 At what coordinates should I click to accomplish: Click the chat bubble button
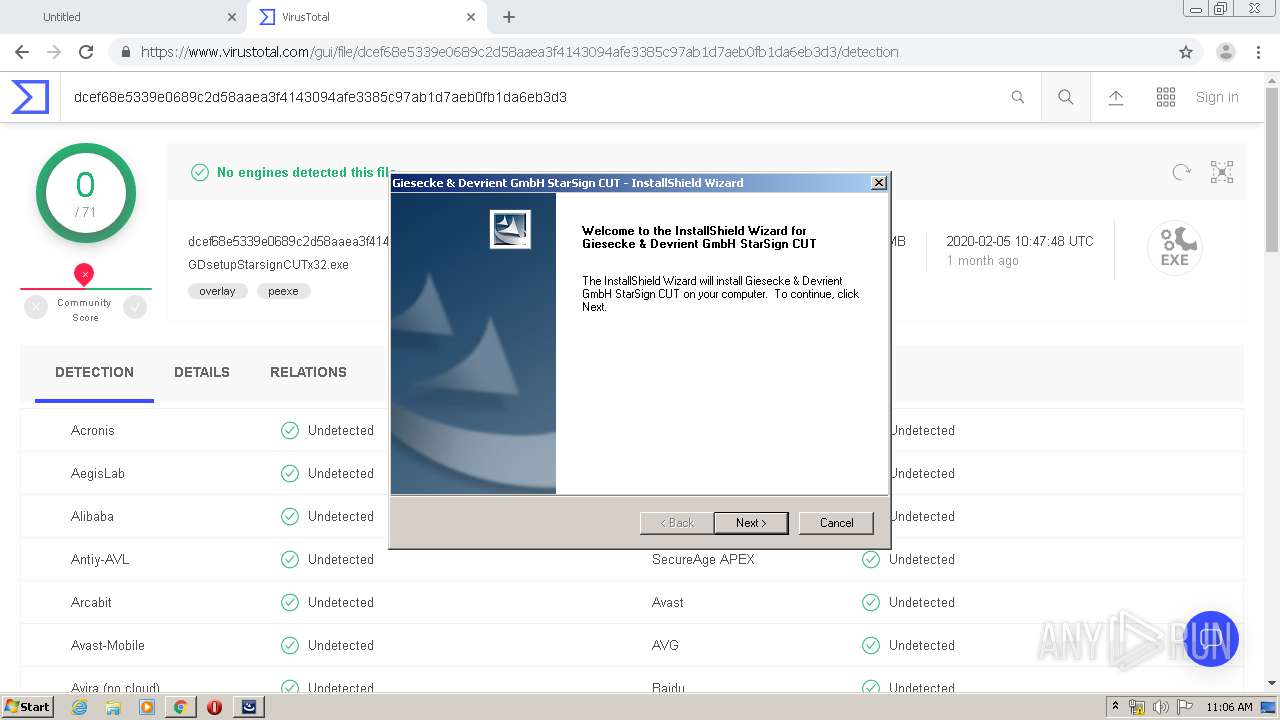1211,638
